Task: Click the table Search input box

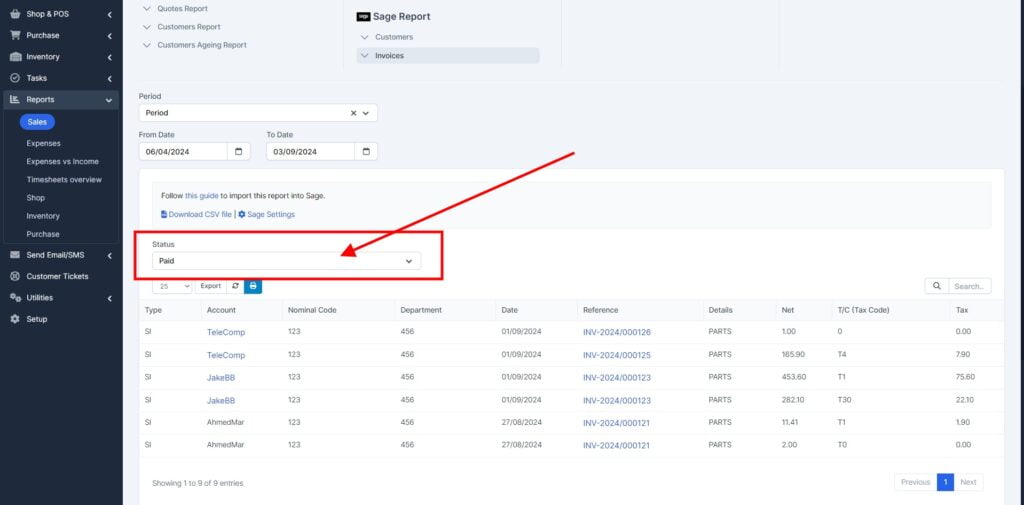Action: 970,286
